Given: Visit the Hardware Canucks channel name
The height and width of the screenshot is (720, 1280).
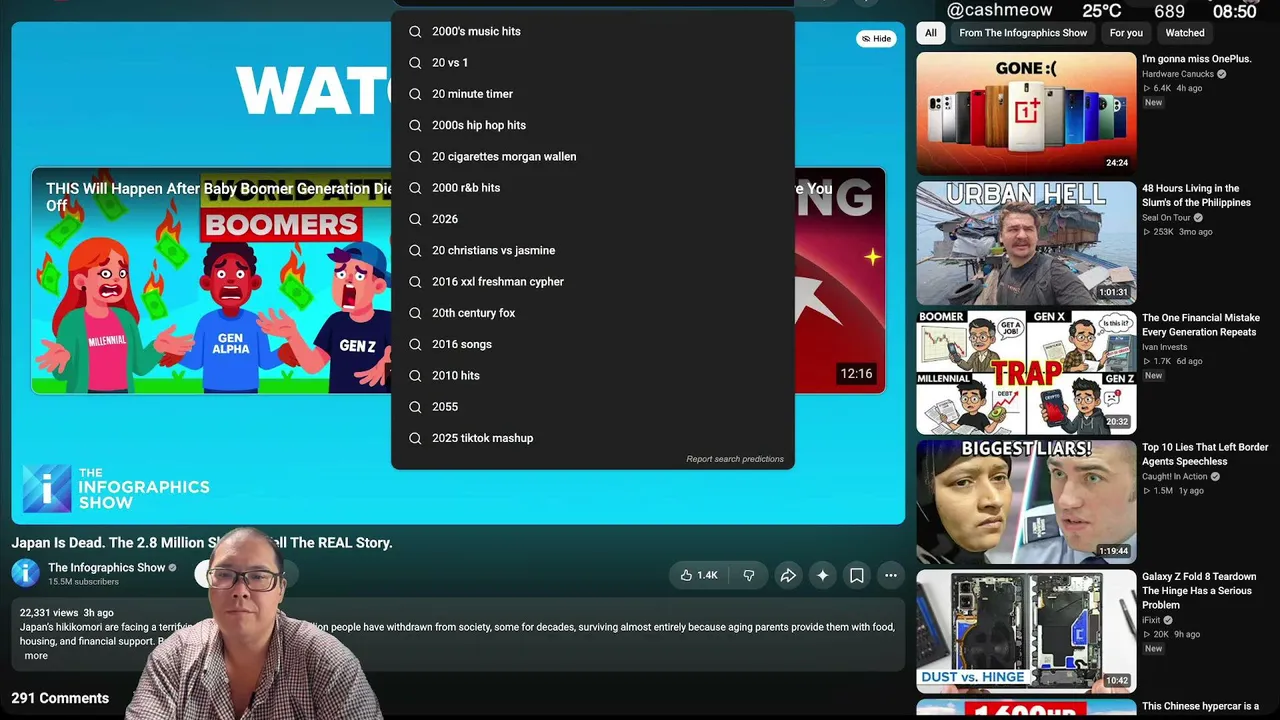Looking at the screenshot, I should click(1178, 74).
